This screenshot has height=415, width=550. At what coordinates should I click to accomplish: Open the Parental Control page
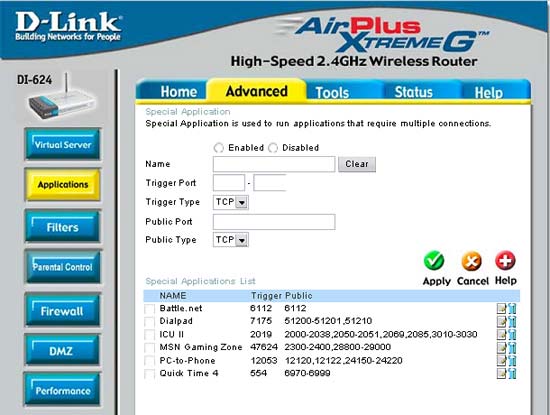pyautogui.click(x=63, y=267)
